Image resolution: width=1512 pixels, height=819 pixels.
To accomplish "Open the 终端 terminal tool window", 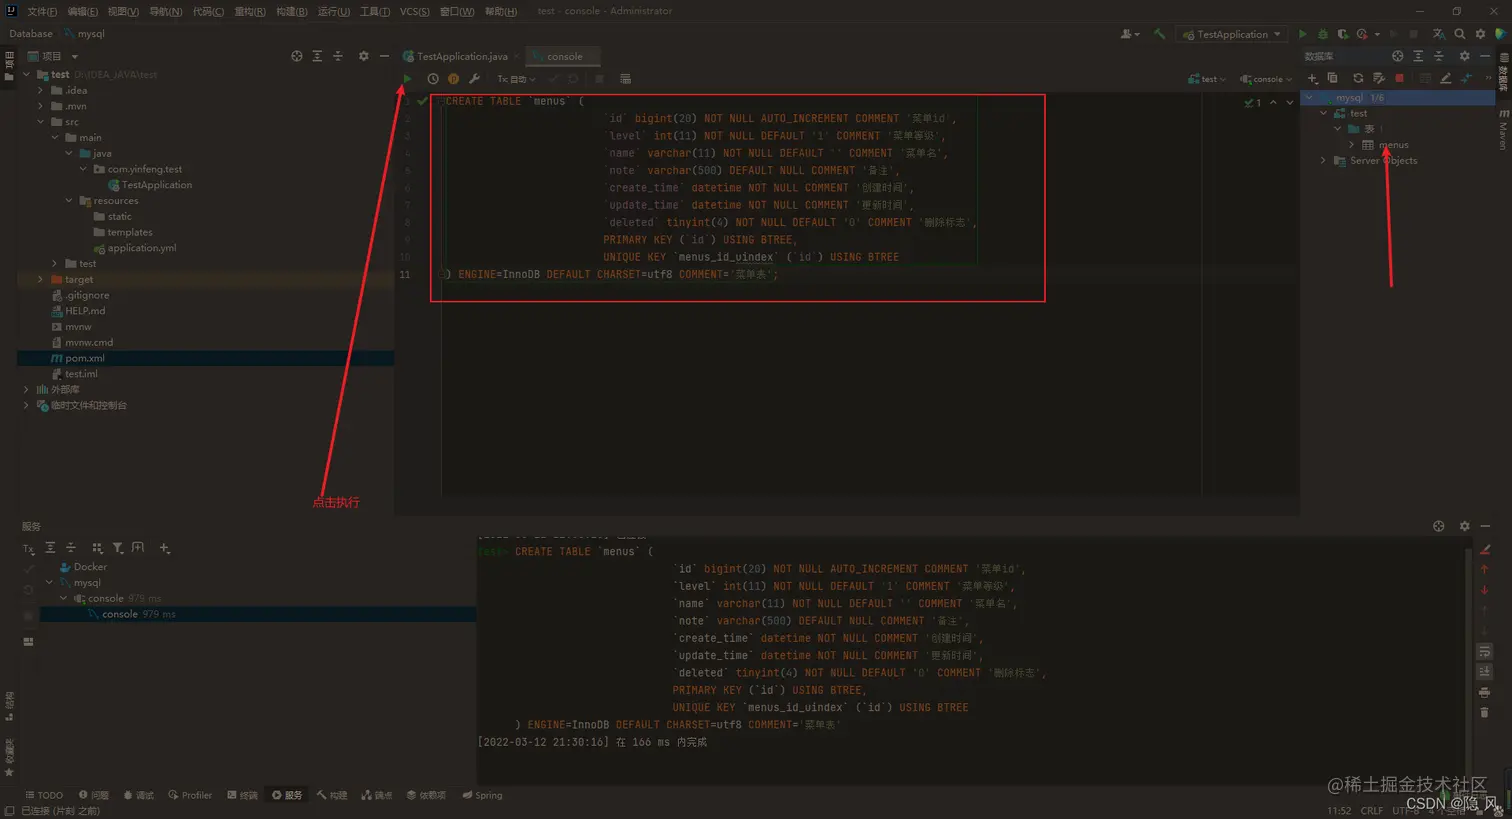I will (x=242, y=796).
